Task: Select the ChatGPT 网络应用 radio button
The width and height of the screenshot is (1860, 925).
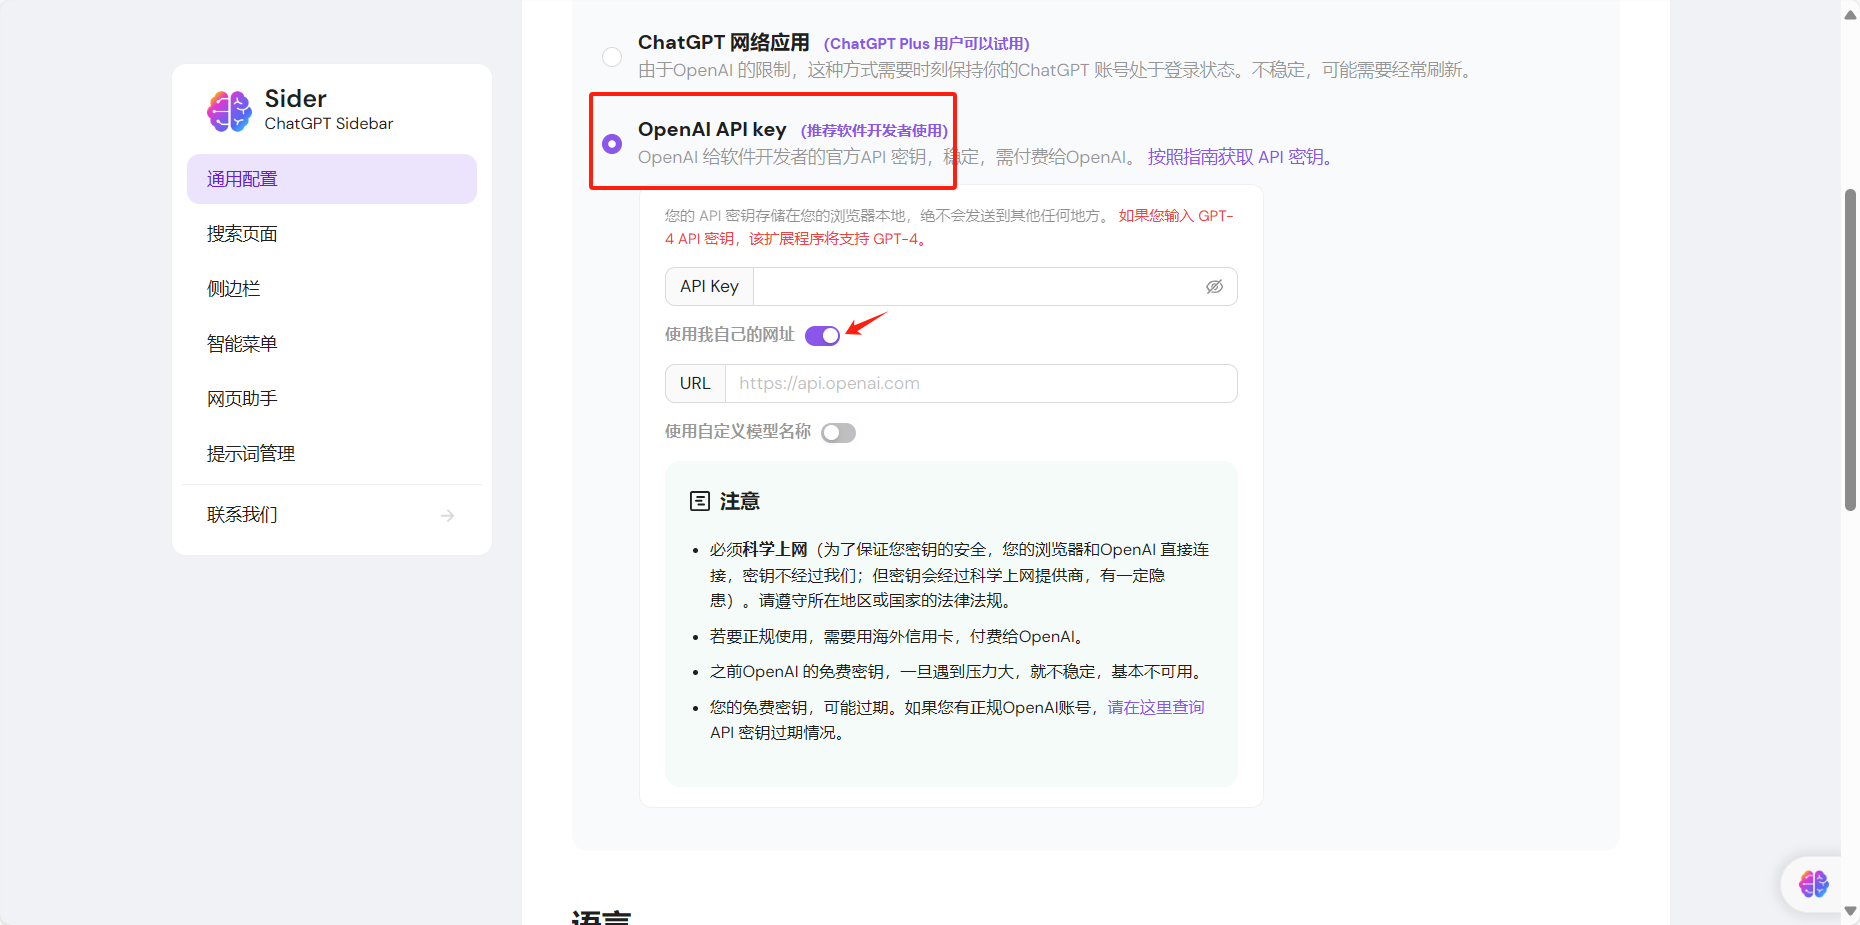Action: (612, 57)
